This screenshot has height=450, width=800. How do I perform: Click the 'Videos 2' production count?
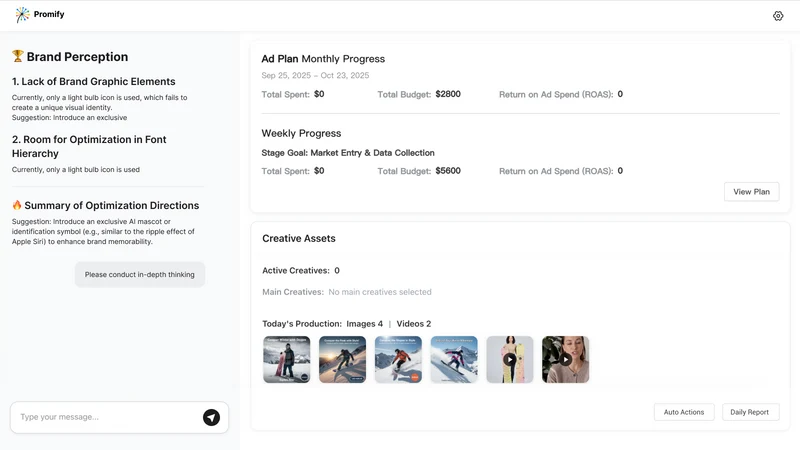tap(414, 324)
